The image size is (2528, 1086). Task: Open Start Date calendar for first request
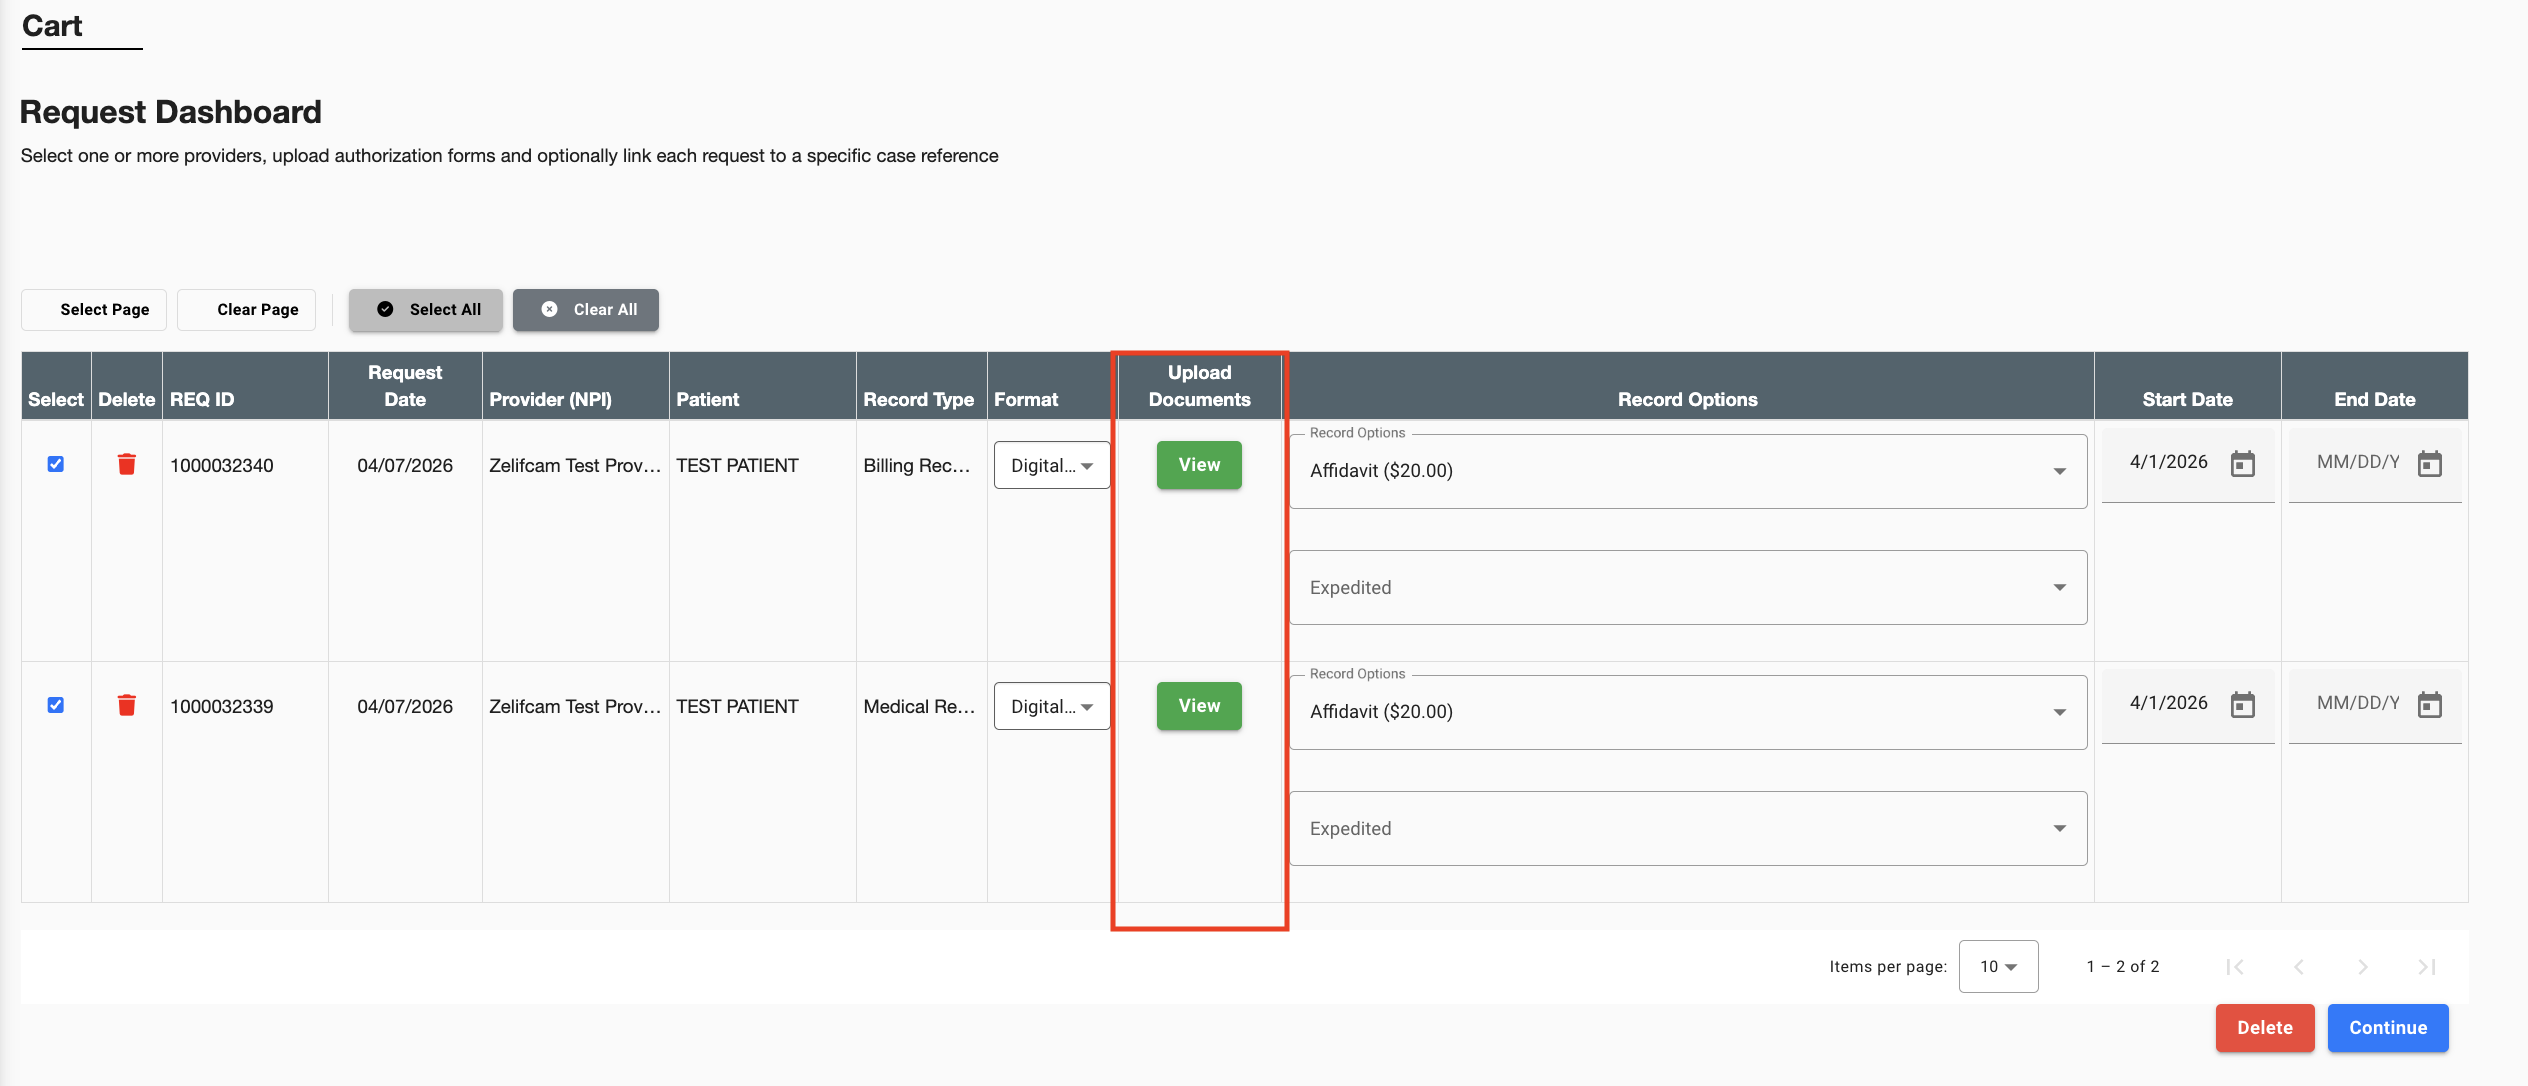pos(2242,464)
